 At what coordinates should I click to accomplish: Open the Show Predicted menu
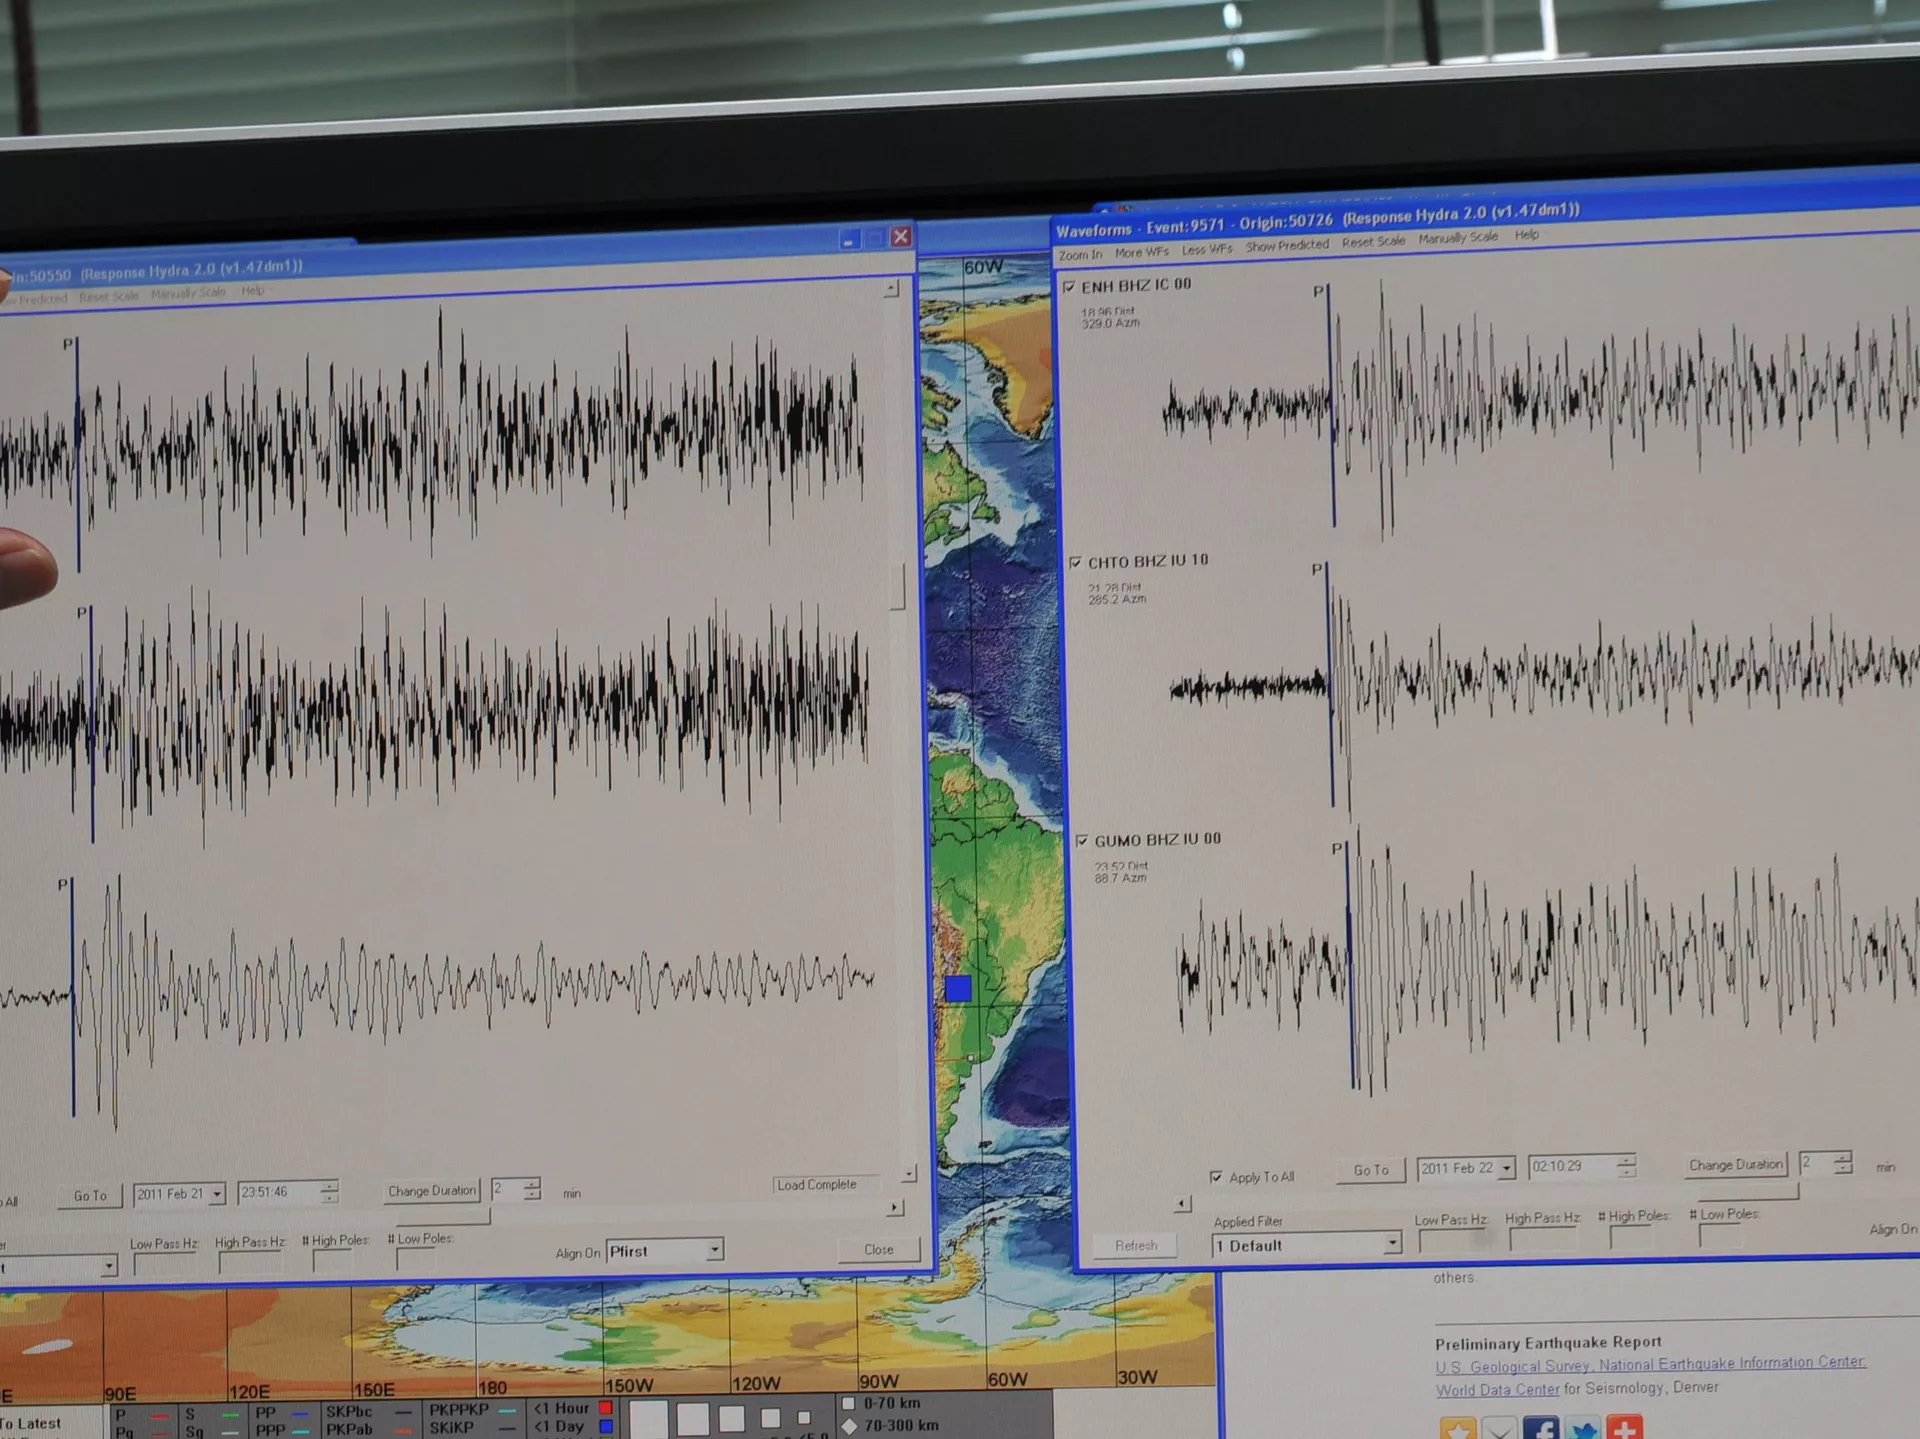(x=1287, y=245)
